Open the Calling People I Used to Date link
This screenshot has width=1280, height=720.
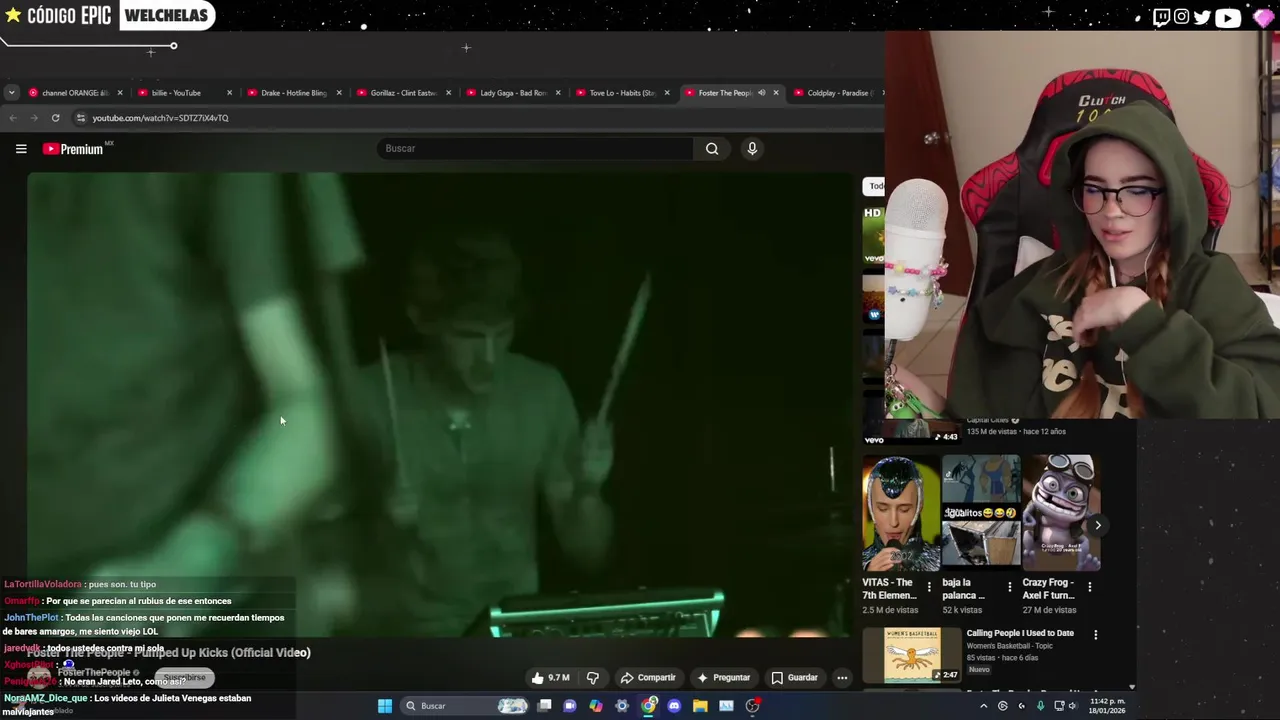tap(1020, 633)
